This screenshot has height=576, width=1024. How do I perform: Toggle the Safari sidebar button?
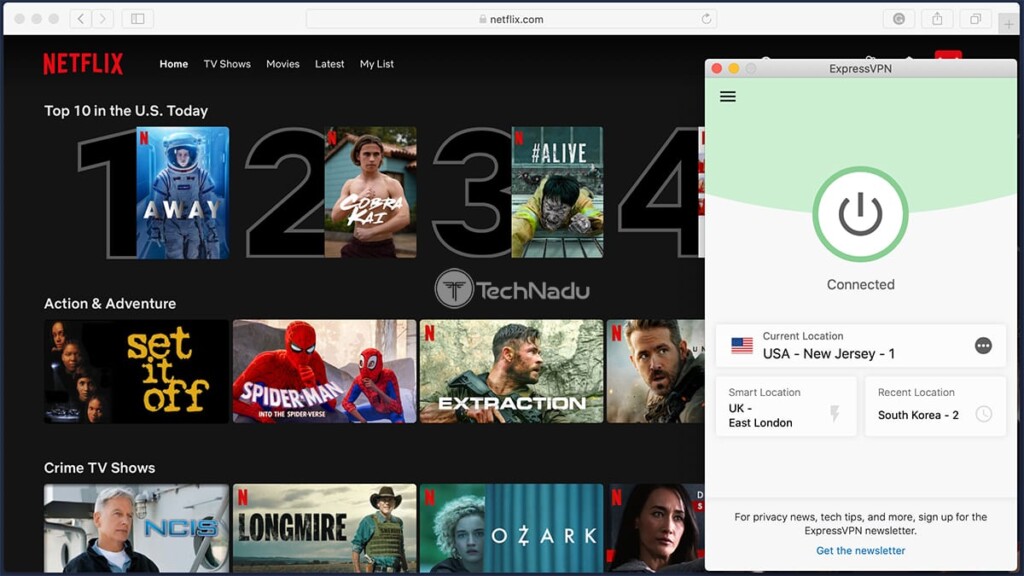click(137, 19)
